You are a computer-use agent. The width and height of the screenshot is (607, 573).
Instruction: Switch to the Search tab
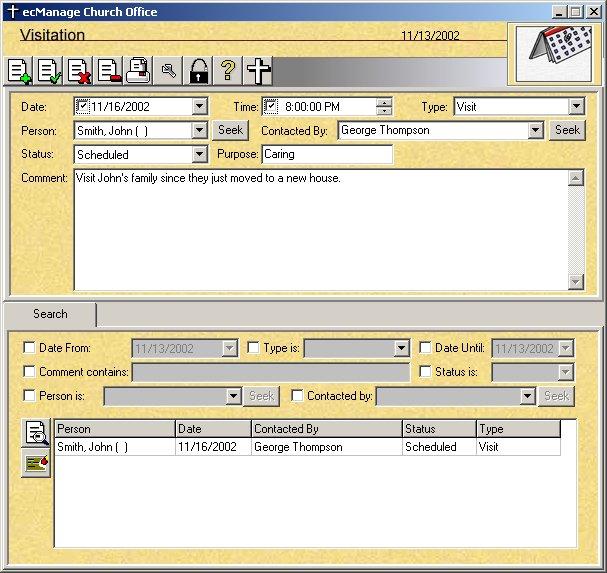[x=50, y=314]
